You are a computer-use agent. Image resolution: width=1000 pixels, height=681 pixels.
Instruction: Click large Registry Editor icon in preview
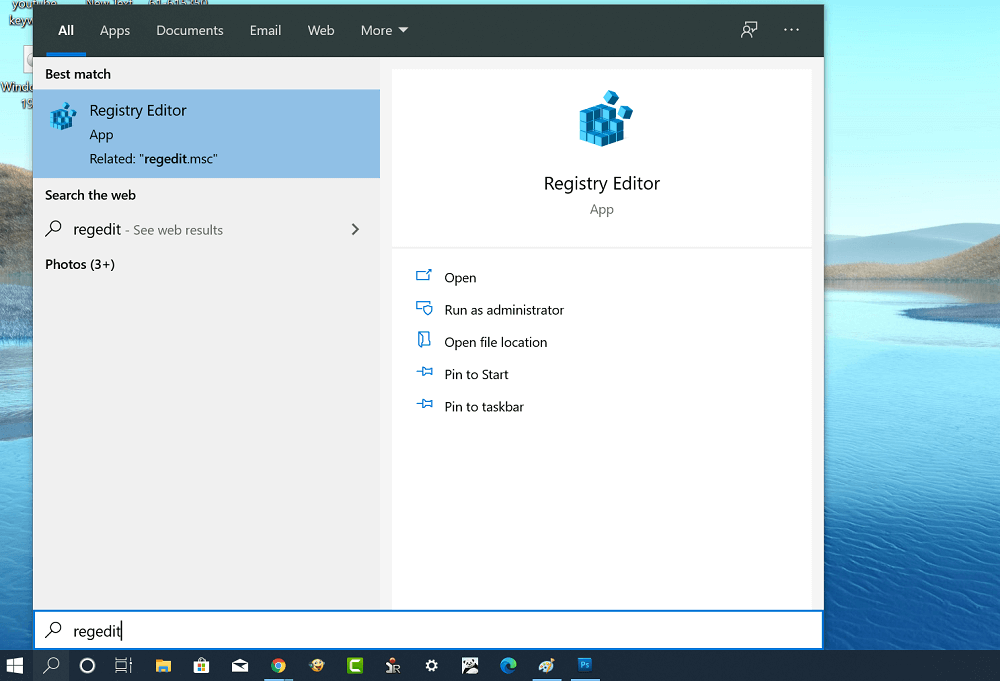pos(605,119)
